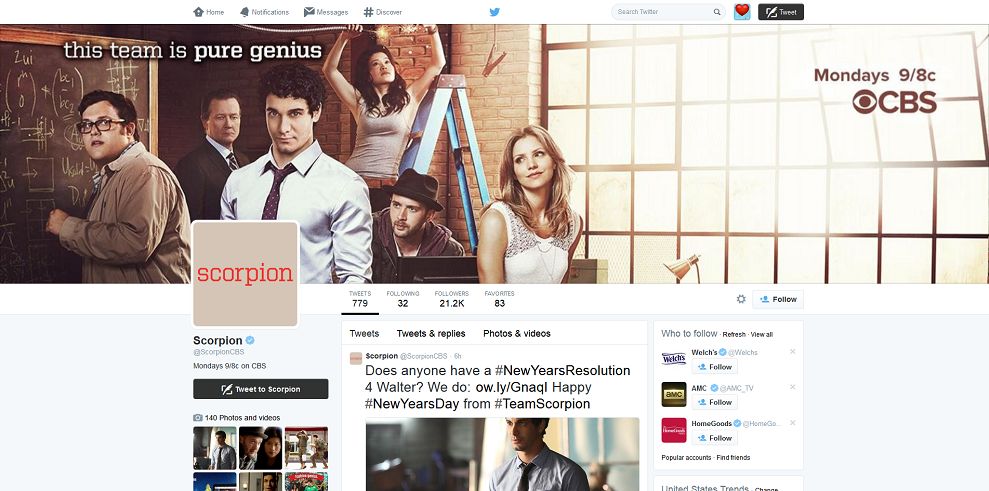This screenshot has height=491, width=989.
Task: Open the 140 Photos and videos link
Action: pyautogui.click(x=242, y=418)
